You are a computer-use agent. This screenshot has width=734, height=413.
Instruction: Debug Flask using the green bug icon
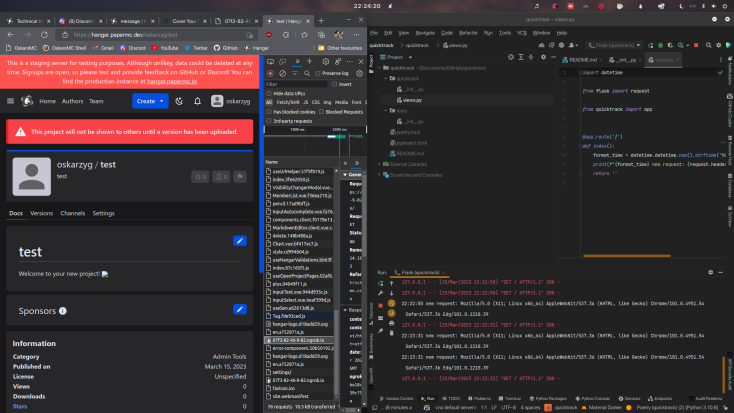(661, 45)
